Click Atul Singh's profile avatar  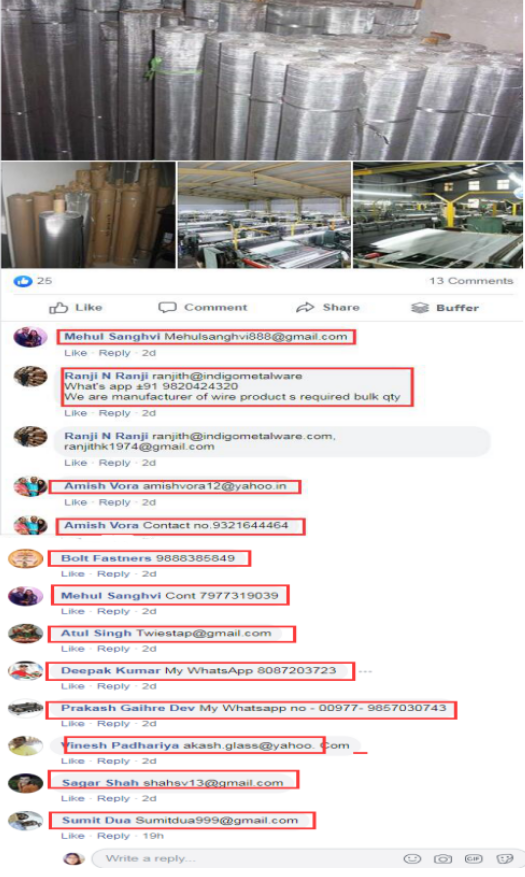(26, 634)
